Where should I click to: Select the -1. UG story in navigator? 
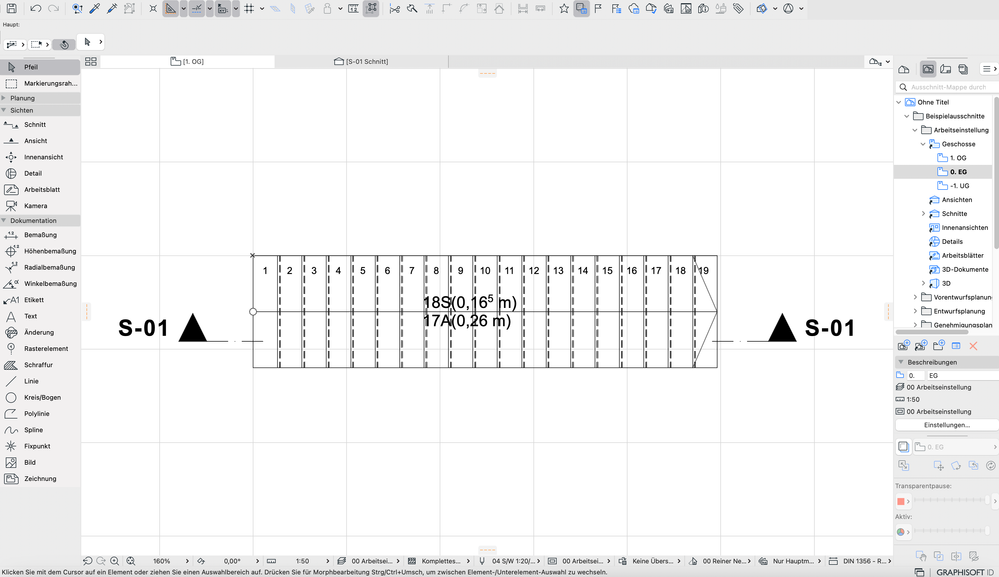click(x=959, y=186)
